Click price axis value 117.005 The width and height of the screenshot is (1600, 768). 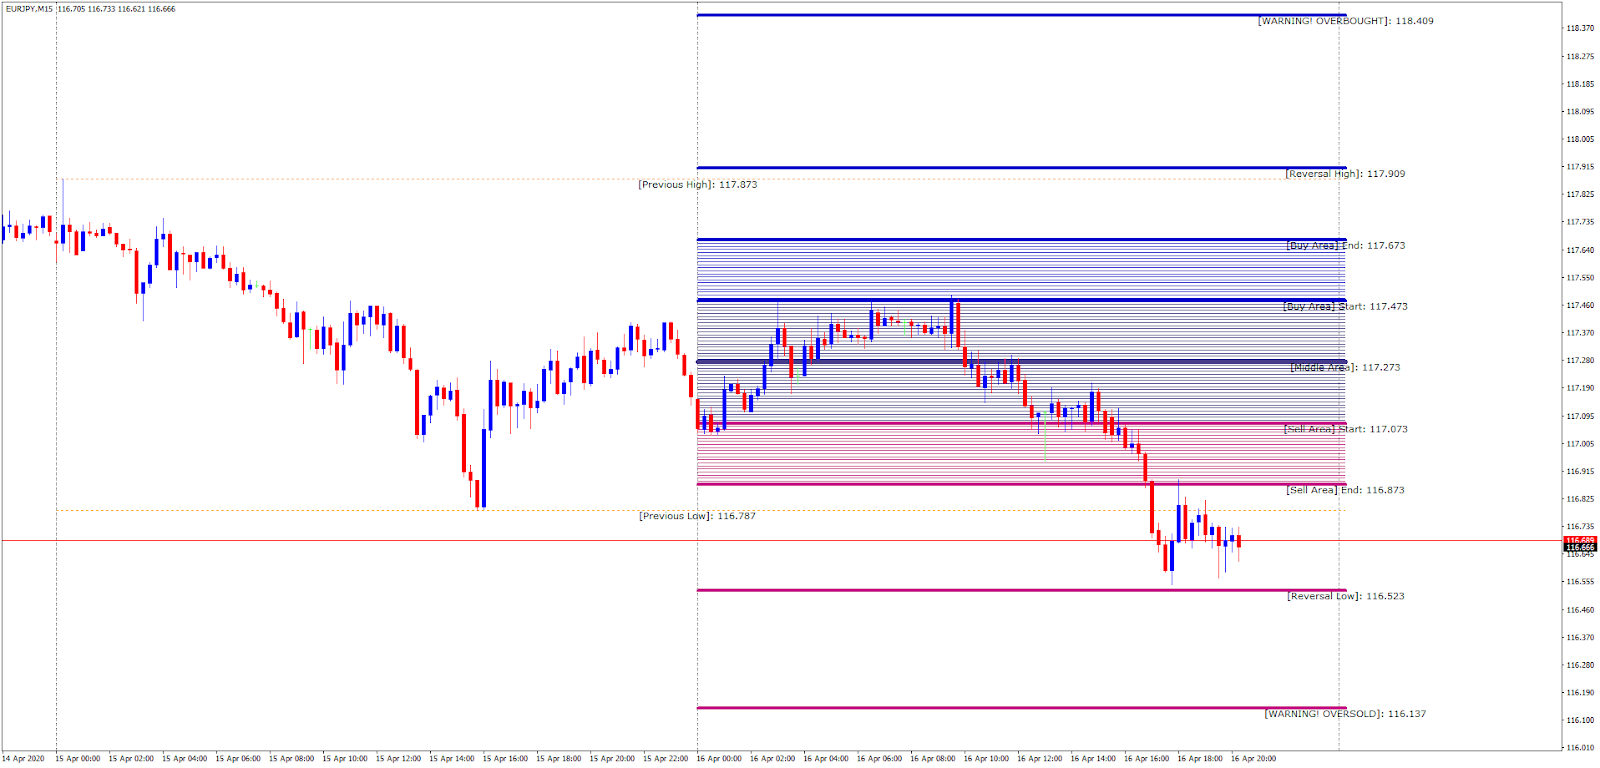coord(1580,444)
